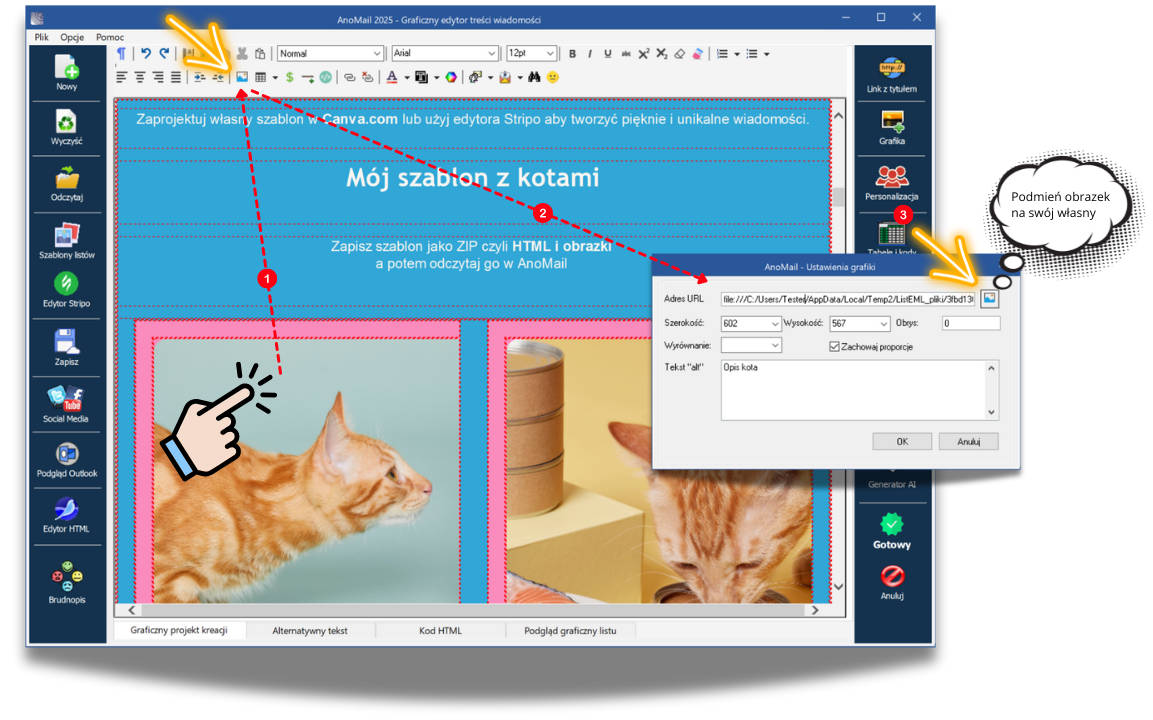Click the green dollar sign toolbar icon
Screen dimensions: 1153x720
pos(290,76)
